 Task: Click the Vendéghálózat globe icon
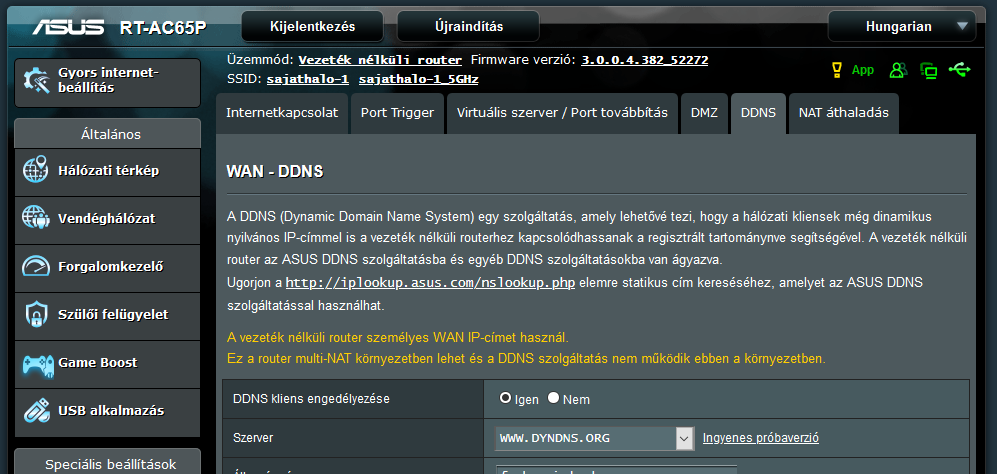(x=36, y=218)
